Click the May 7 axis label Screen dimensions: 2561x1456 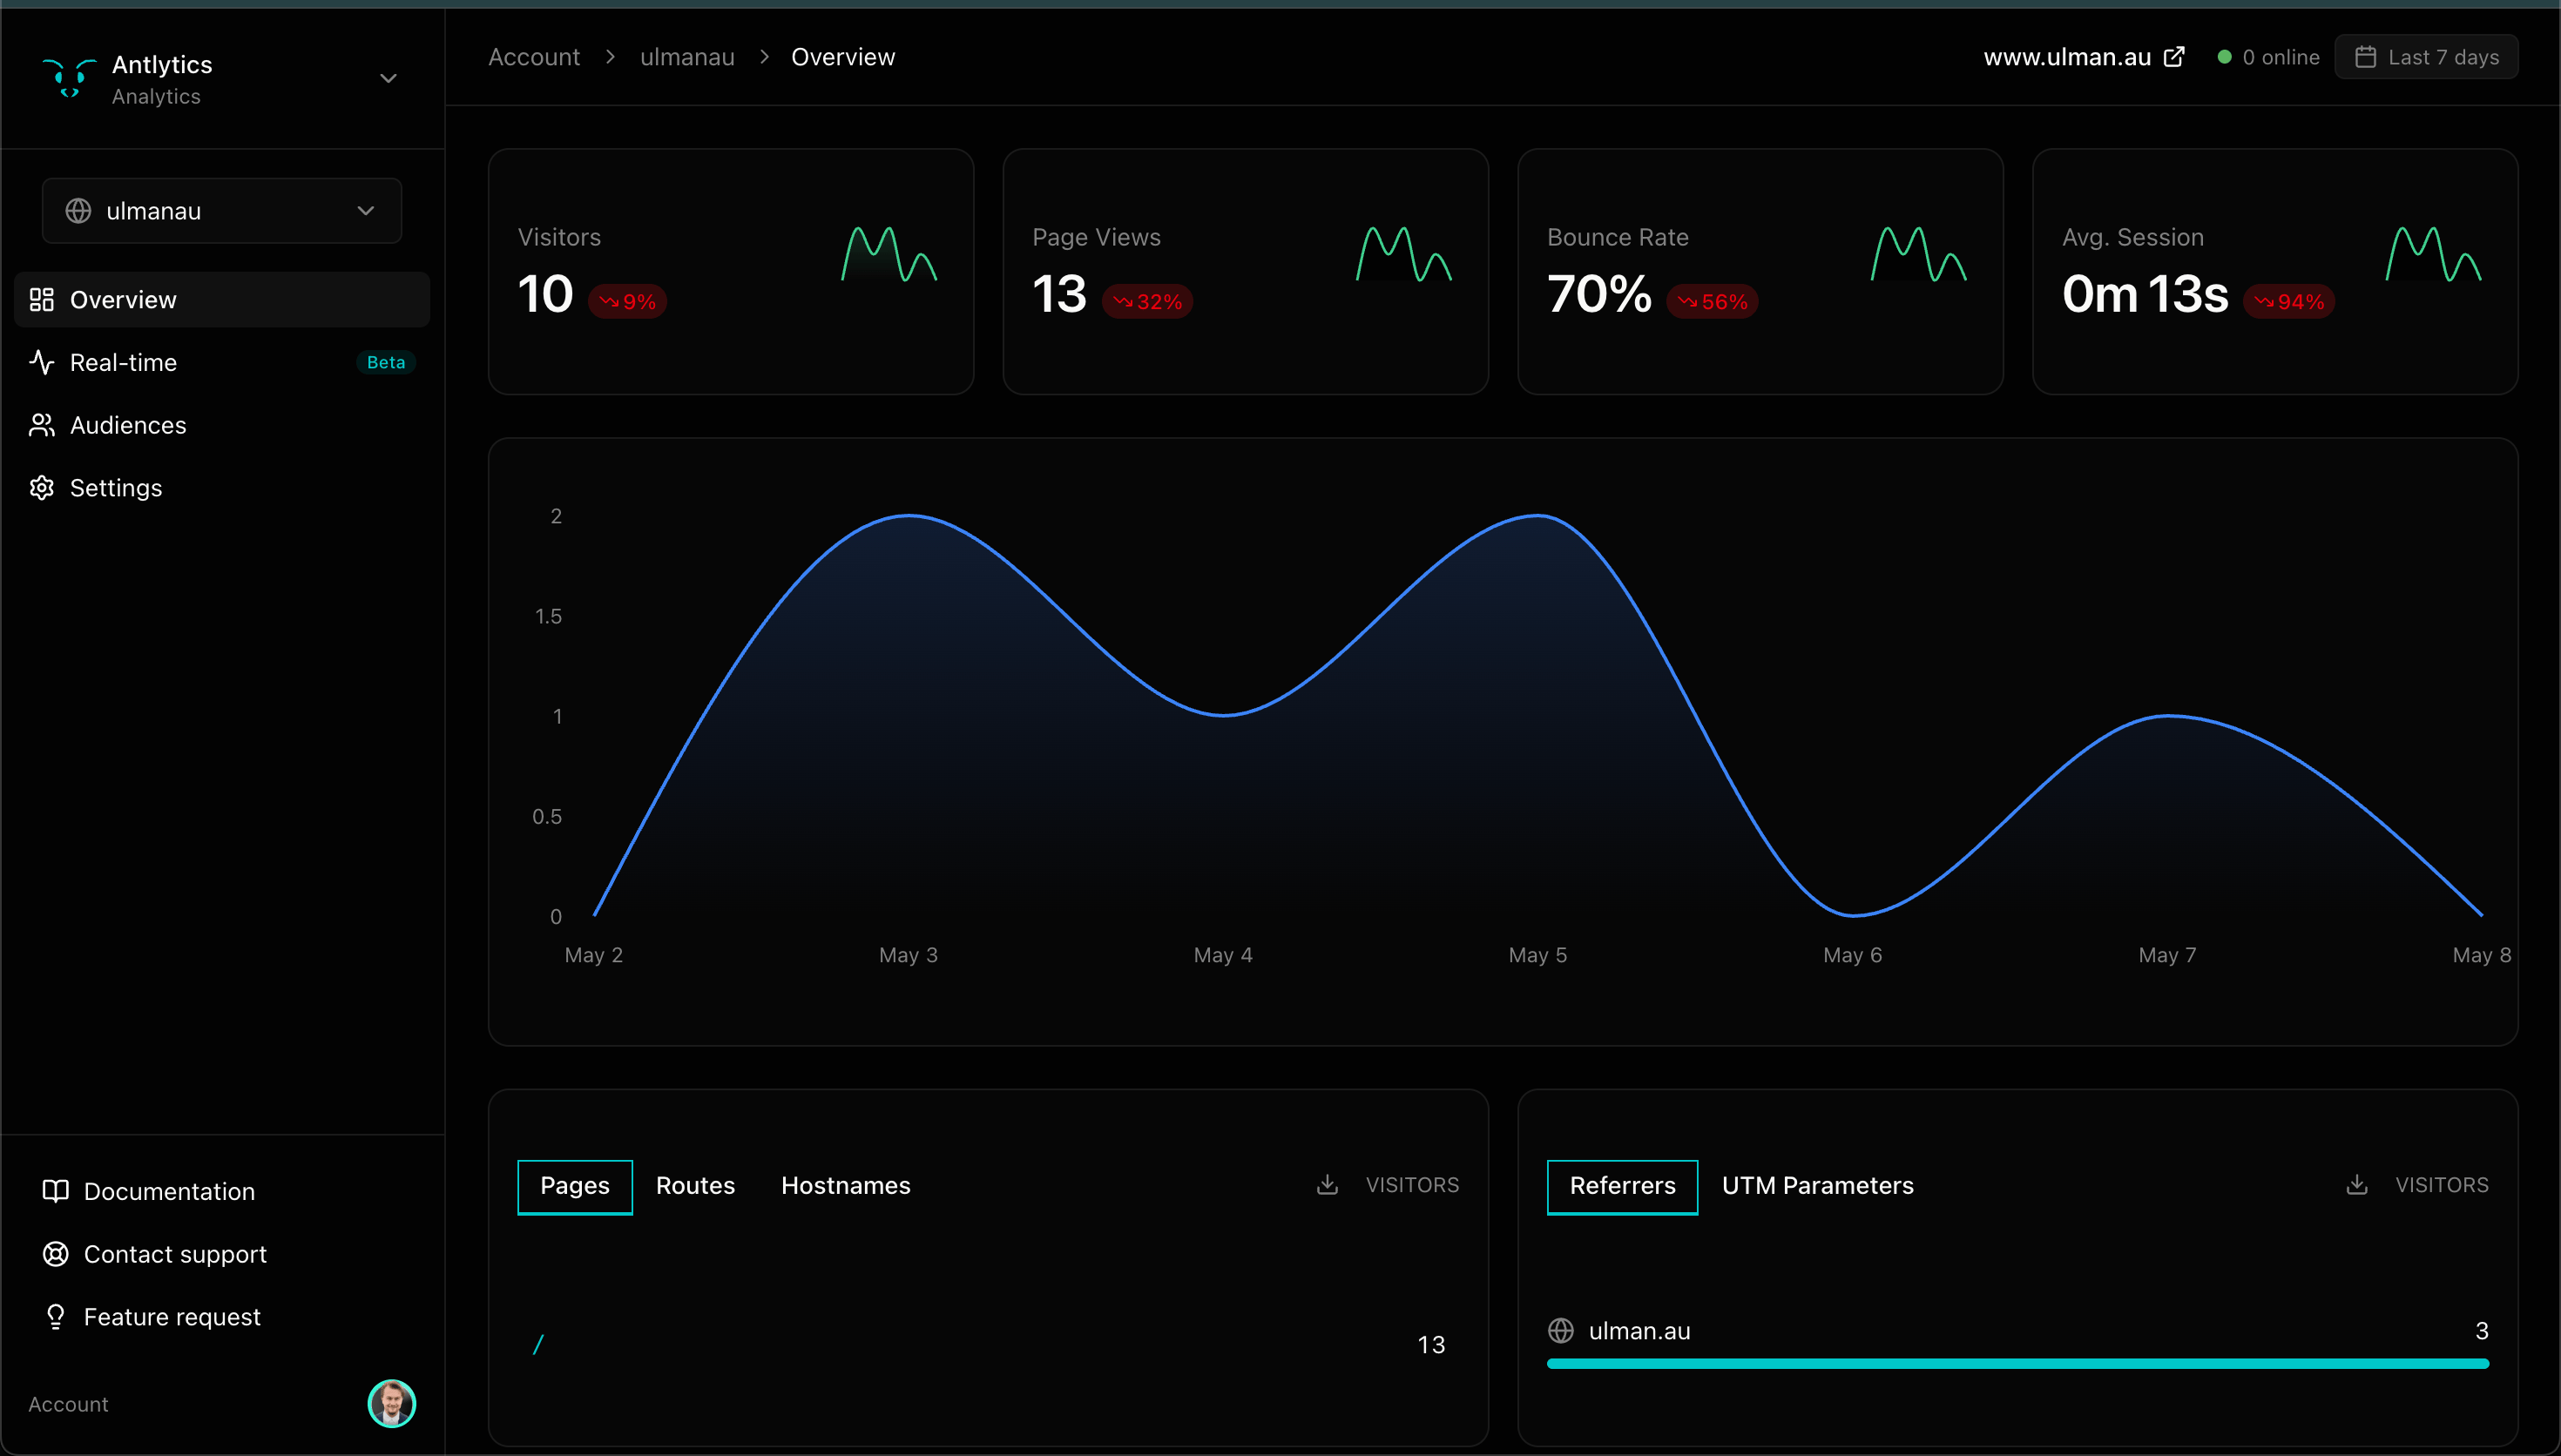(2168, 955)
